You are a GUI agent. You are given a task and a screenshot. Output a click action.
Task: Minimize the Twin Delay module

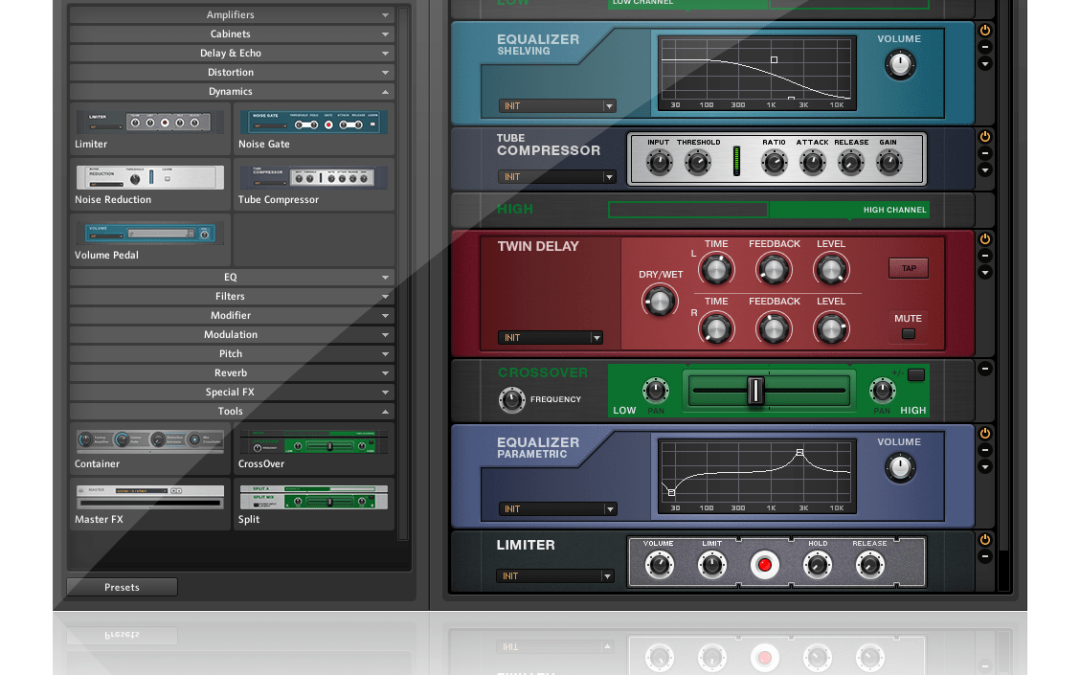coord(985,256)
